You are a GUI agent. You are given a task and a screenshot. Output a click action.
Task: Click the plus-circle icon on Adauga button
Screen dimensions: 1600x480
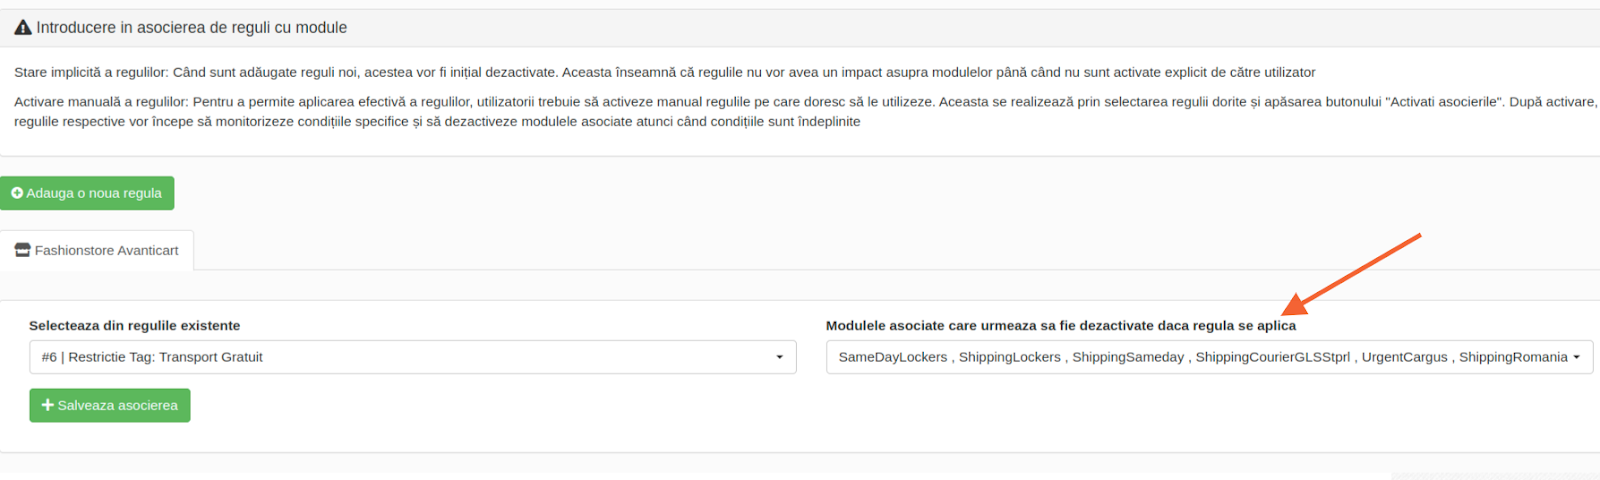point(17,193)
